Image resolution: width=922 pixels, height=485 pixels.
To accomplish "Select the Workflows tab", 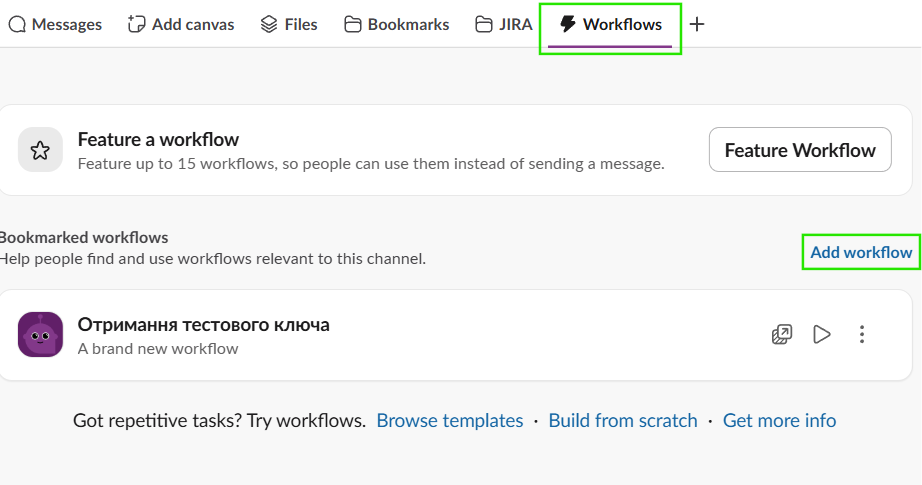I will click(610, 25).
